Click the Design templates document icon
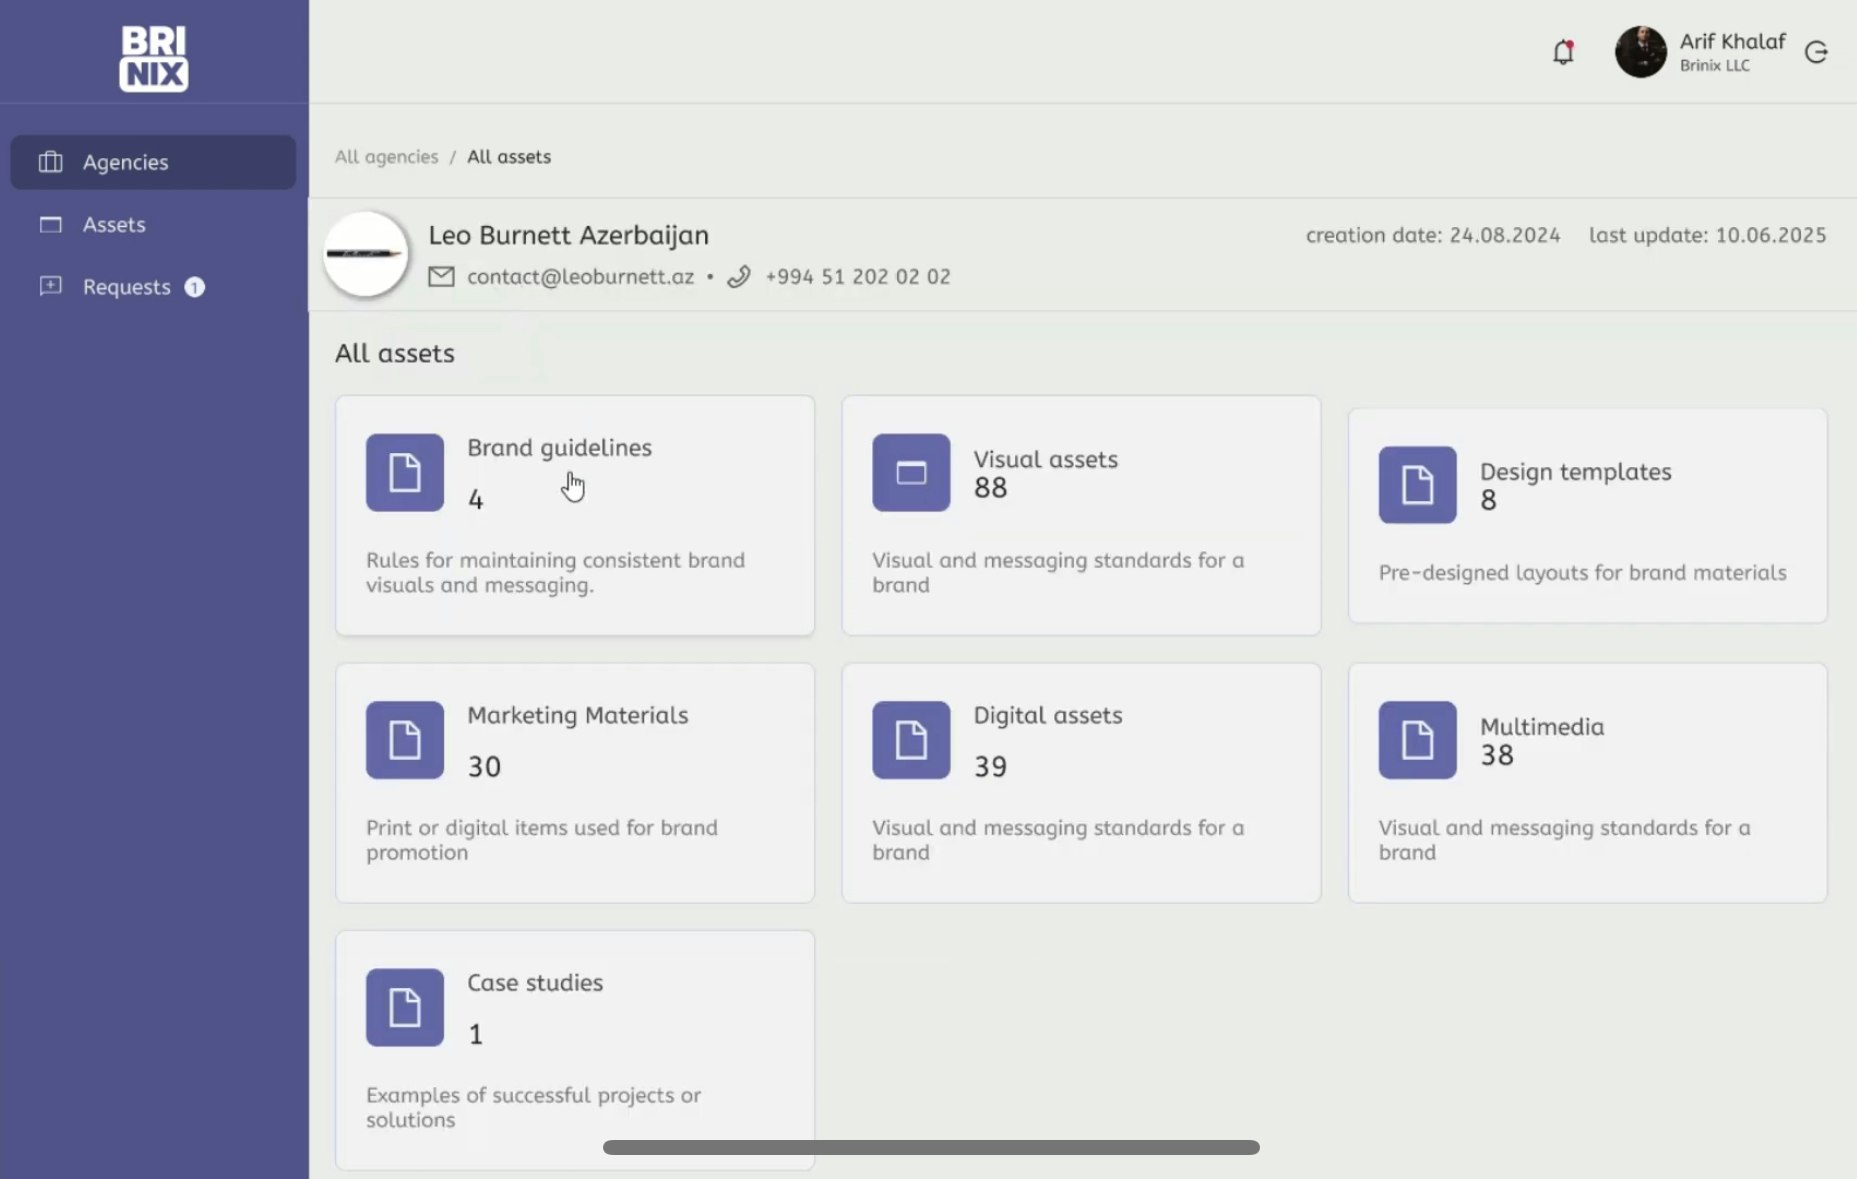1857x1179 pixels. pyautogui.click(x=1418, y=485)
